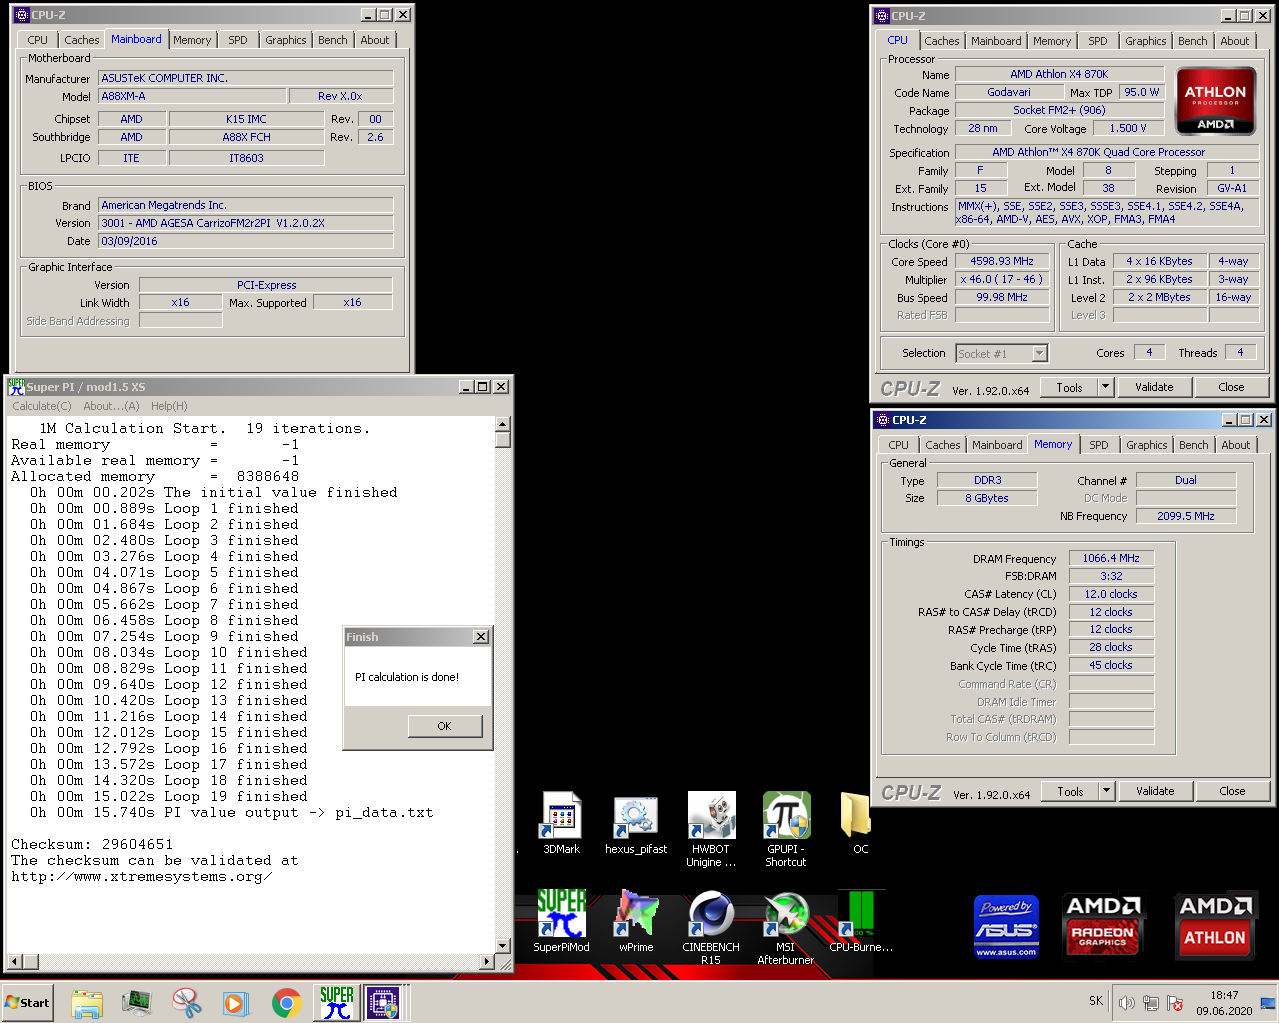Image resolution: width=1279 pixels, height=1023 pixels.
Task: Switch to CPU-Z via its taskbar icon
Action: (383, 1002)
